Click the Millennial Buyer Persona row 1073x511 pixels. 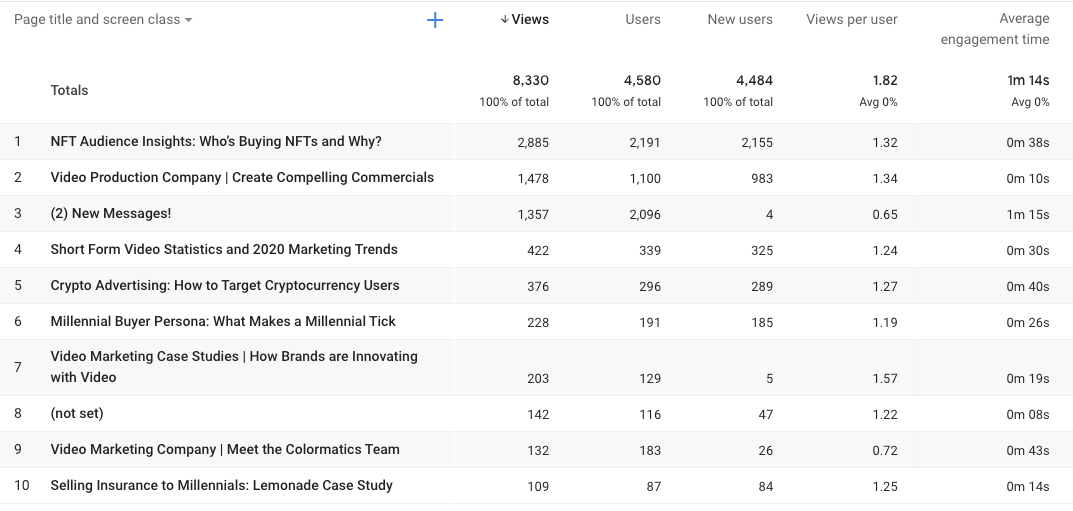(223, 322)
